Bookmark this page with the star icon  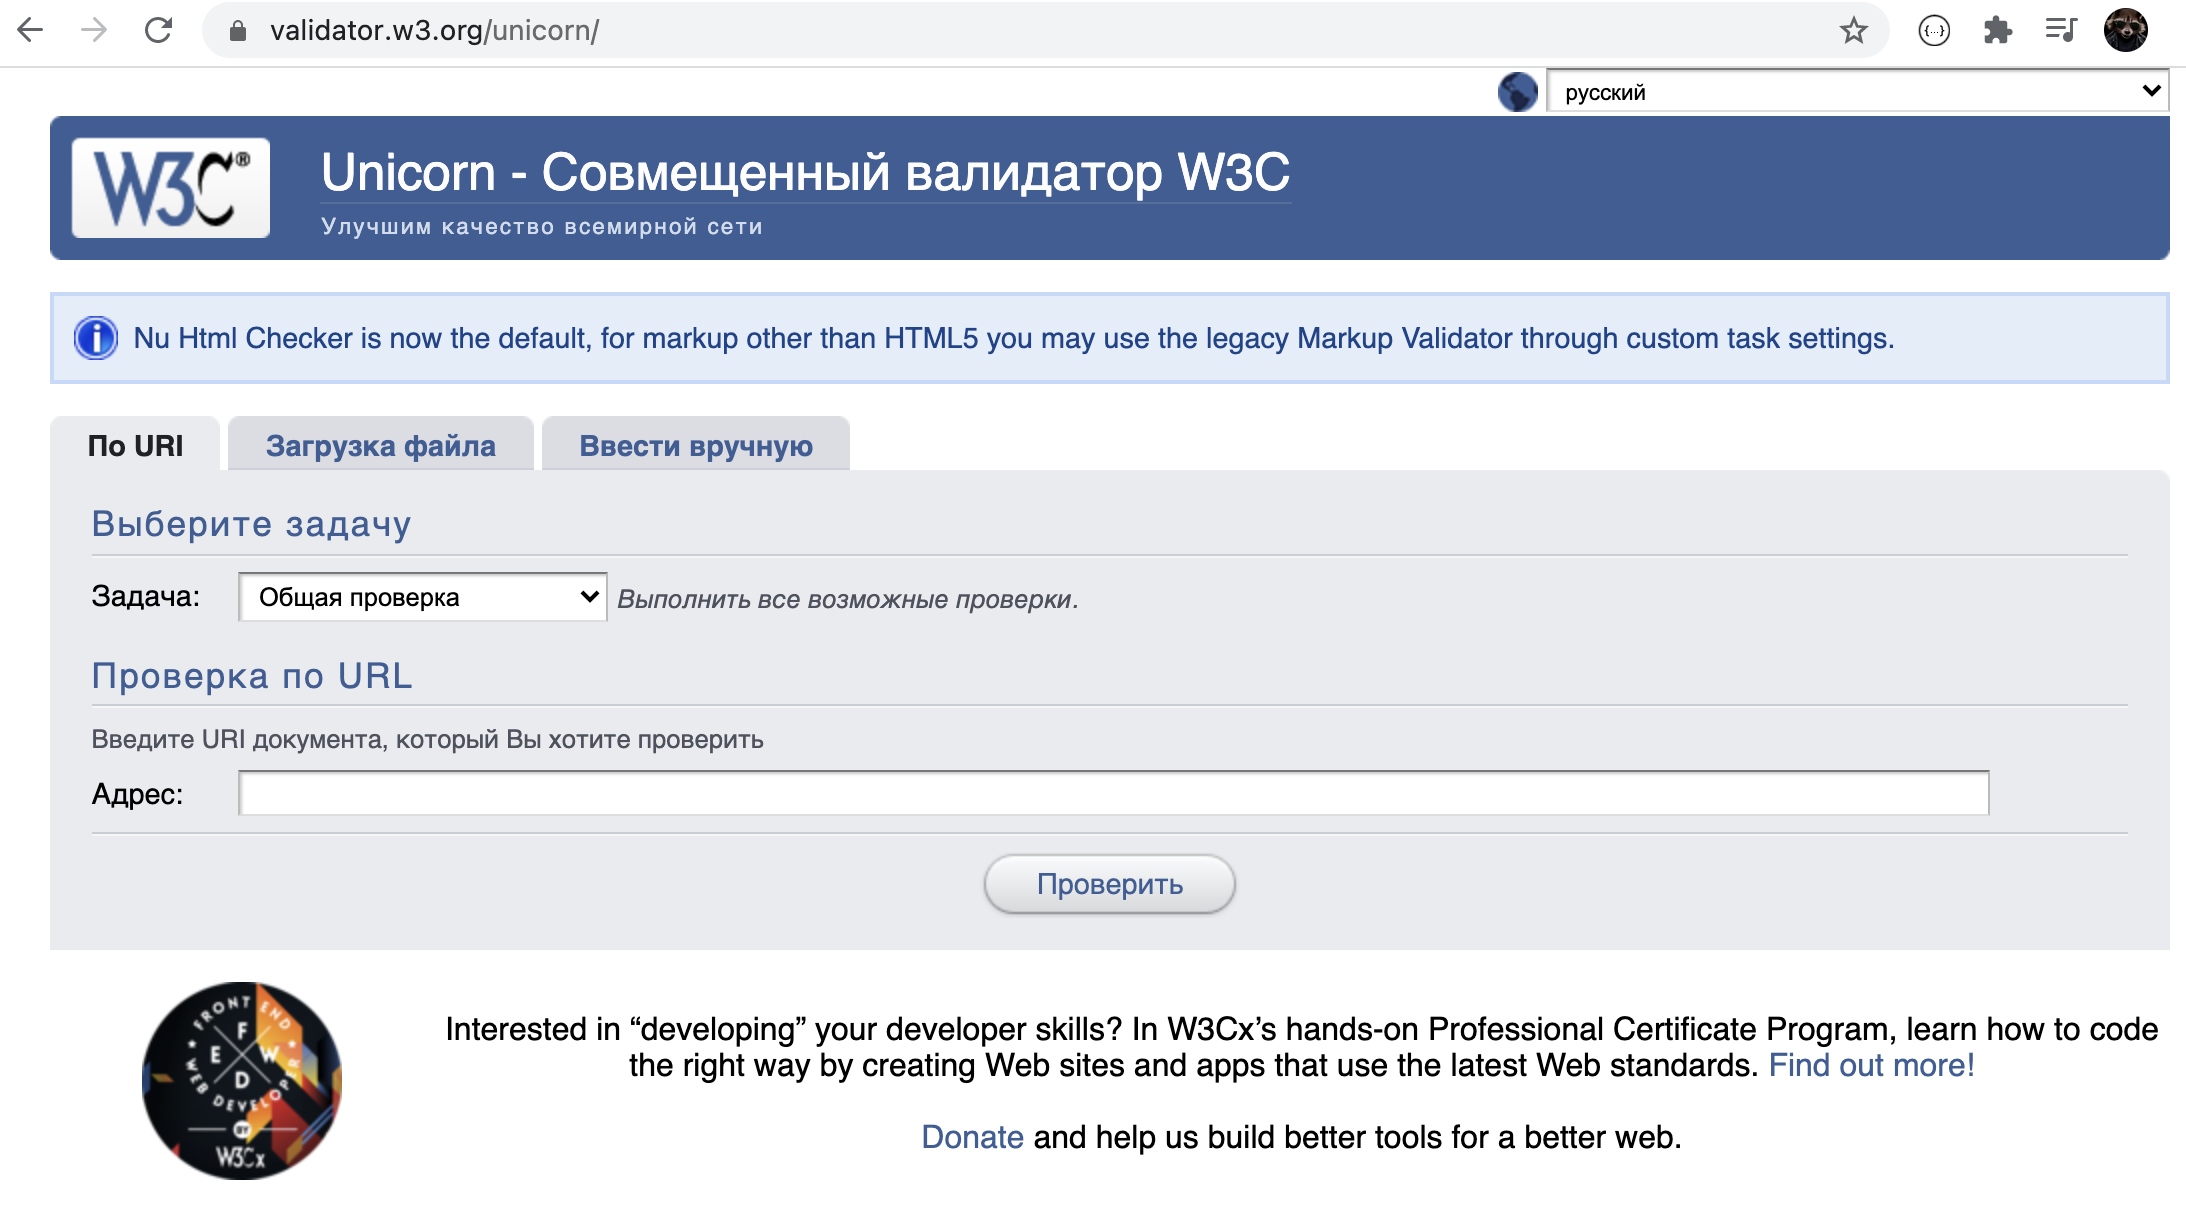1853,31
